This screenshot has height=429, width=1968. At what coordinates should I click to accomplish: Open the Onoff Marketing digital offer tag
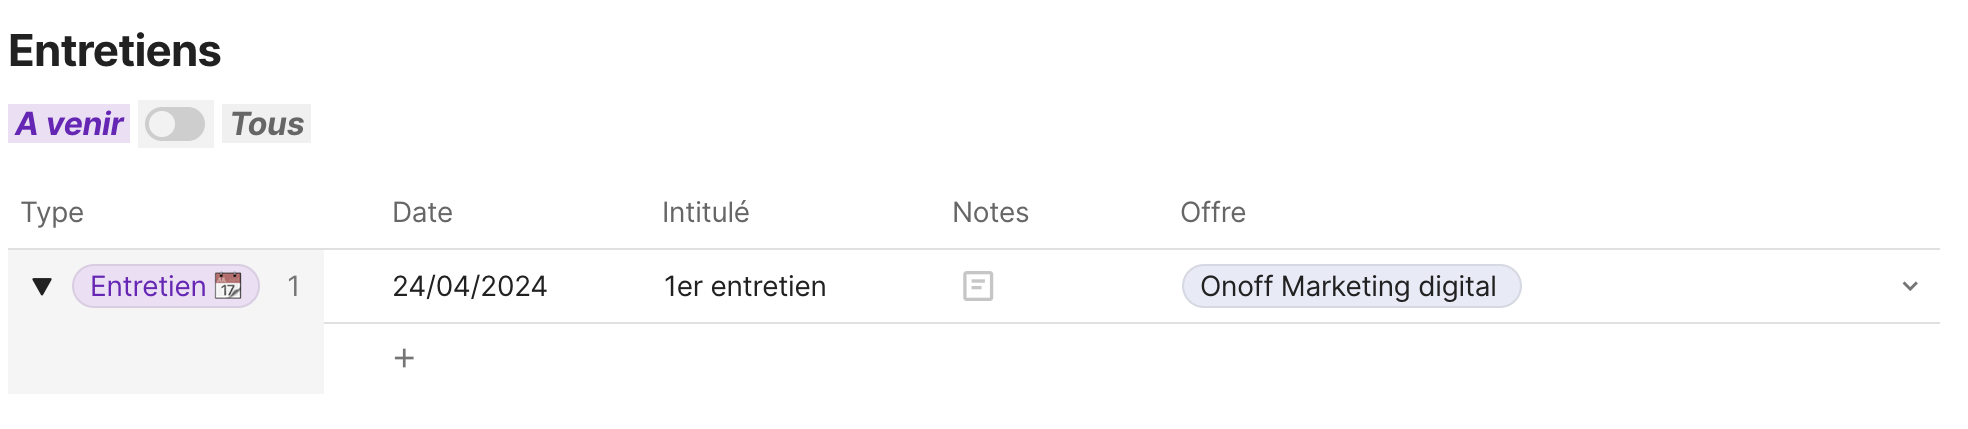[x=1349, y=287]
